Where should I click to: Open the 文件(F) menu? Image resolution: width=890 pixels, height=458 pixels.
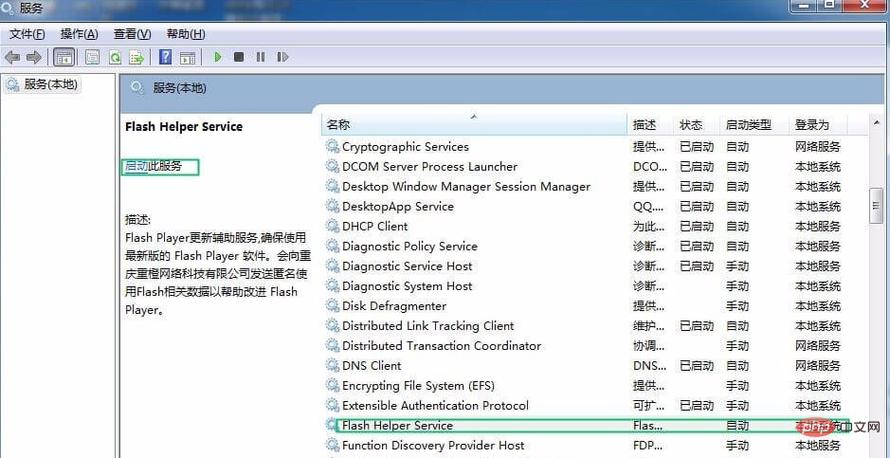(x=27, y=34)
